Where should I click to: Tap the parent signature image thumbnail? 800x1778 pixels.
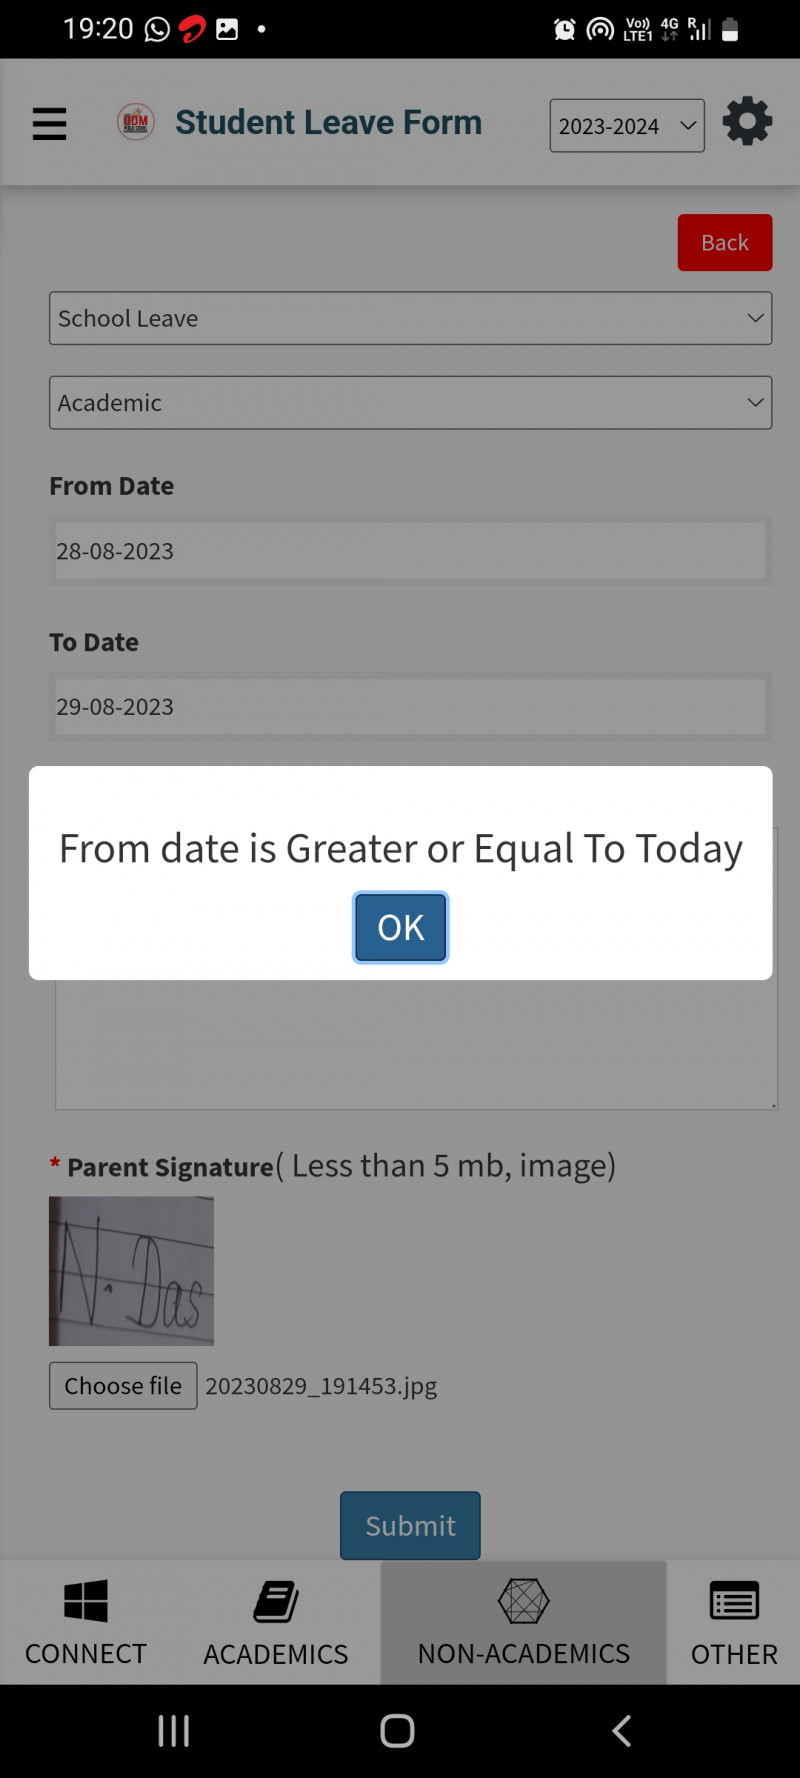coord(131,1271)
